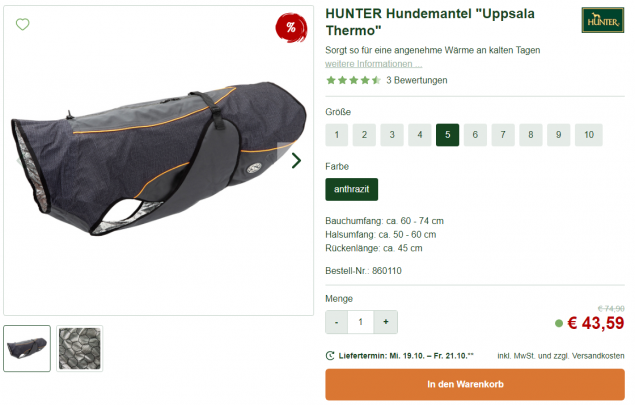The image size is (635, 405).
Task: Select size 6
Action: pos(475,135)
